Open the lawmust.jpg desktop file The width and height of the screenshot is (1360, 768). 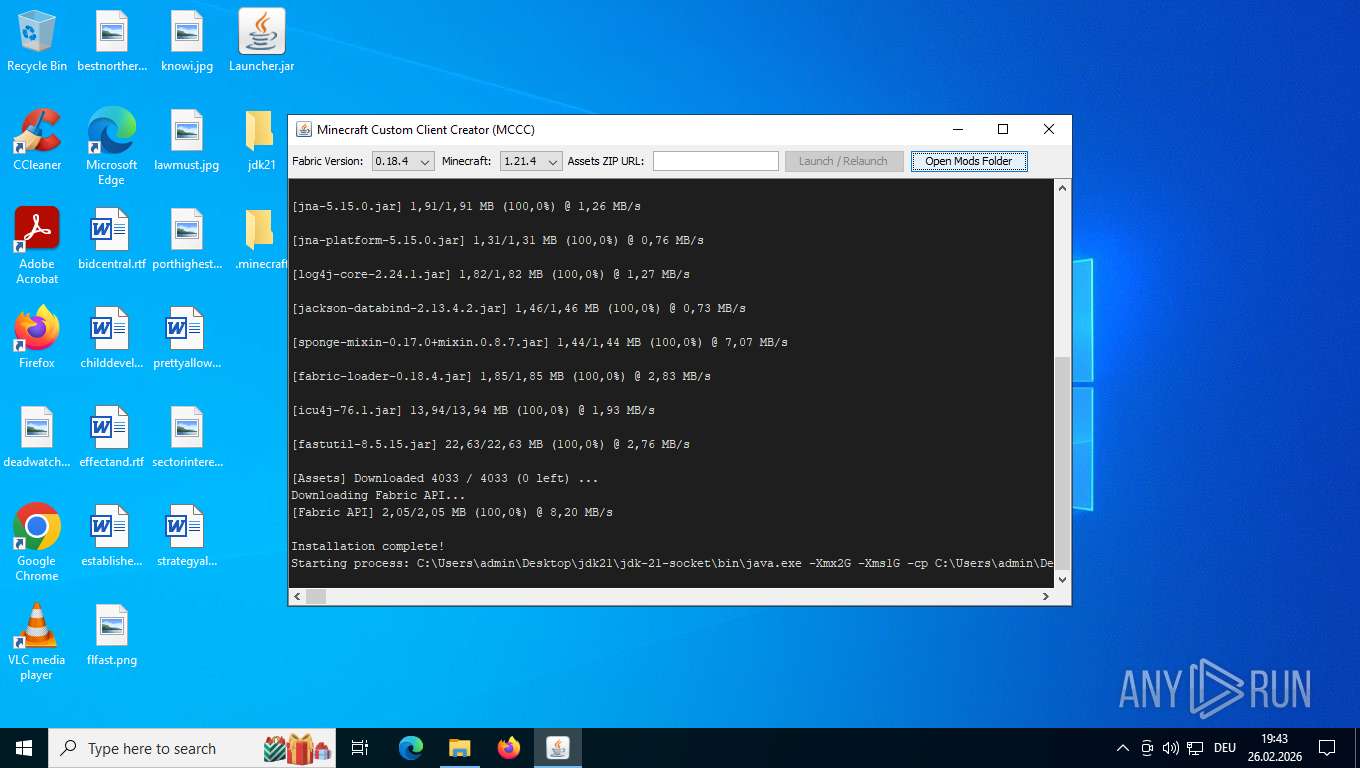(187, 140)
